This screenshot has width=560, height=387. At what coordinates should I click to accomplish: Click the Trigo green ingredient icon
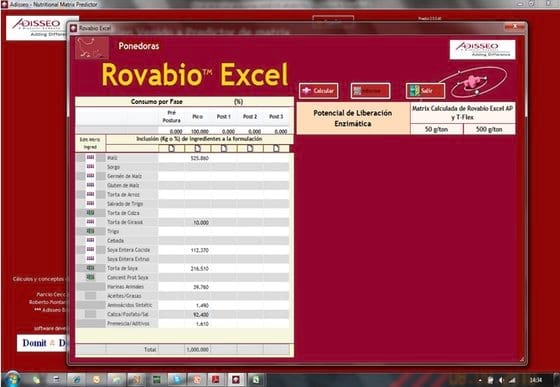tap(90, 231)
